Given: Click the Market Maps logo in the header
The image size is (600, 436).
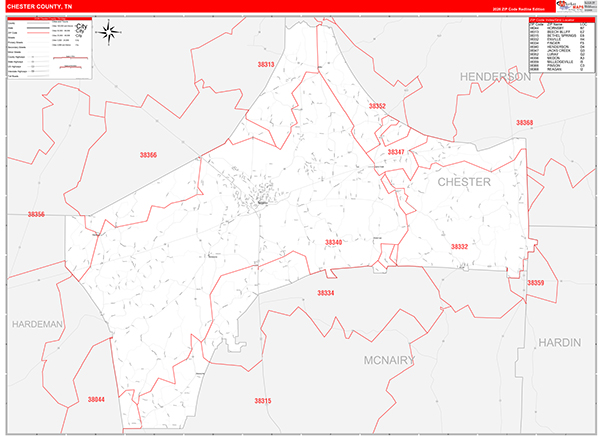Looking at the screenshot, I should pyautogui.click(x=570, y=6).
